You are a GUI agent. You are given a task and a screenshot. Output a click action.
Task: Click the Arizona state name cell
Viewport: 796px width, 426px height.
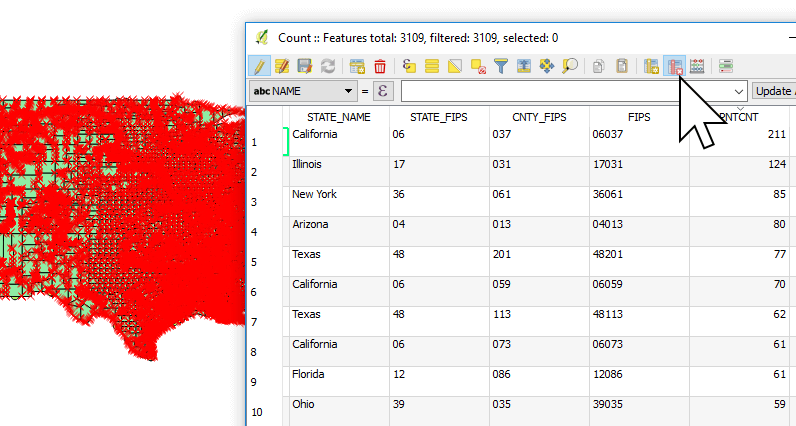pyautogui.click(x=339, y=232)
